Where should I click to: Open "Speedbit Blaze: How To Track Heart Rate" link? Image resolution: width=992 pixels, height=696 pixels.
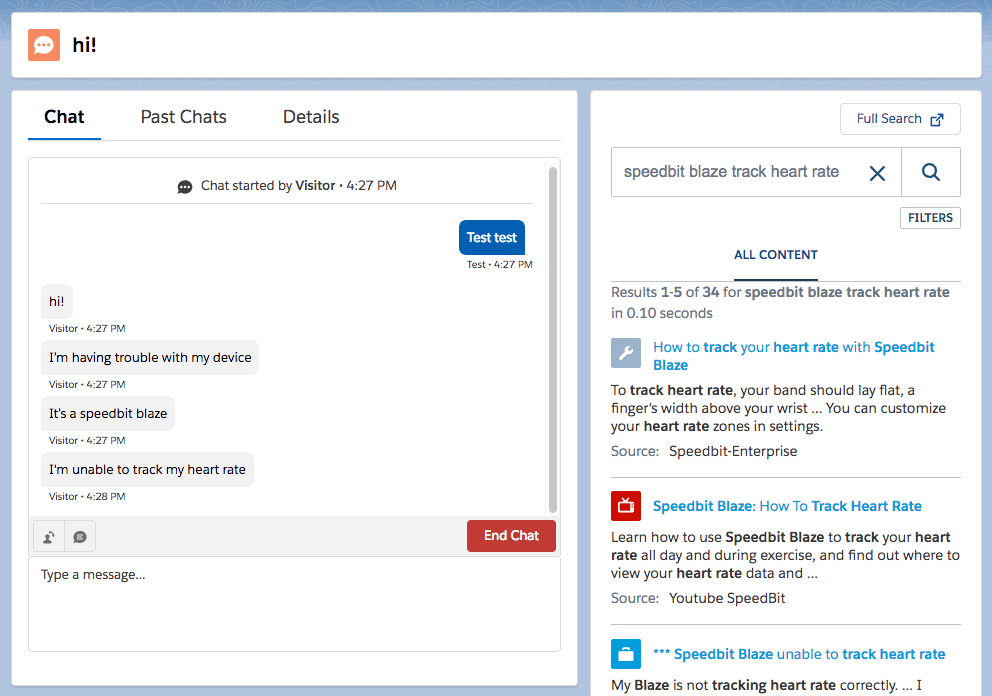tap(787, 506)
